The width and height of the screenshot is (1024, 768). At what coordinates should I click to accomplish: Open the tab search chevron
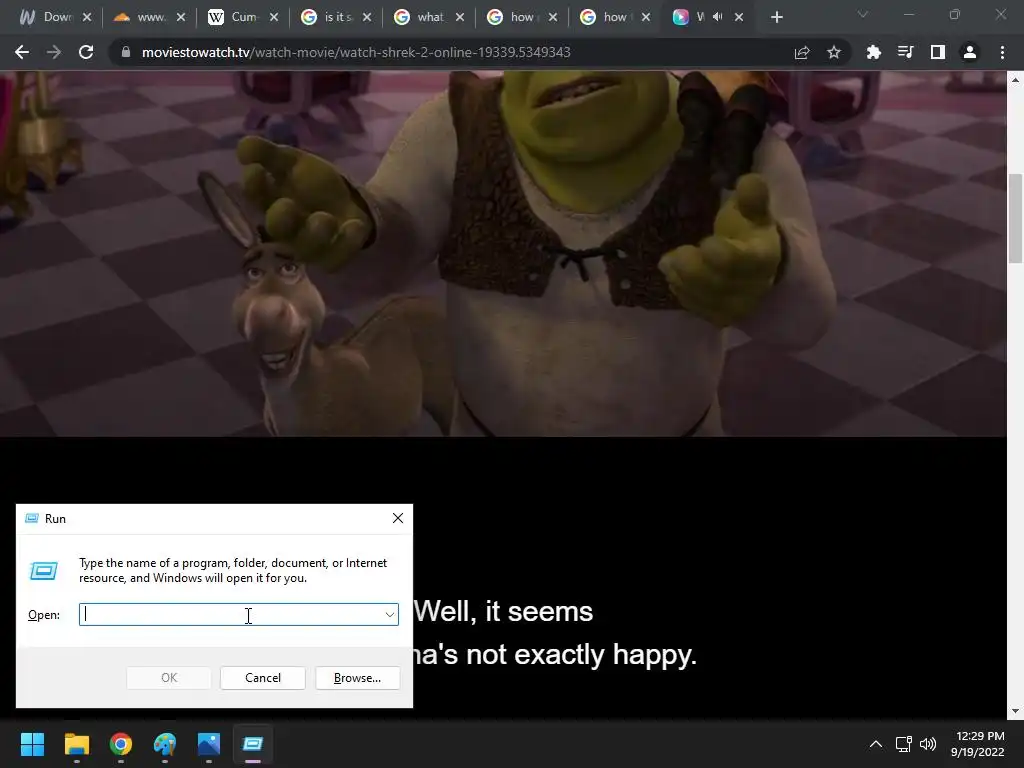pyautogui.click(x=863, y=14)
